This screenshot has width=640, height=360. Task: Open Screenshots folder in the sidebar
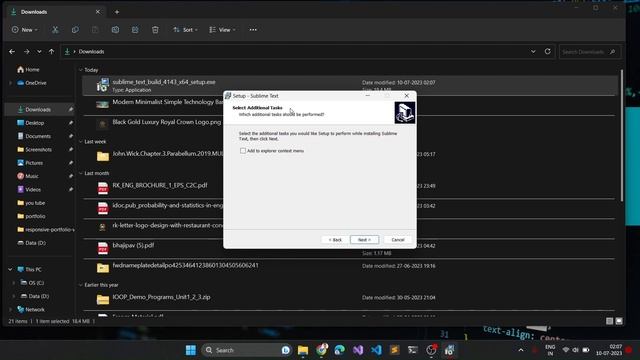35,150
